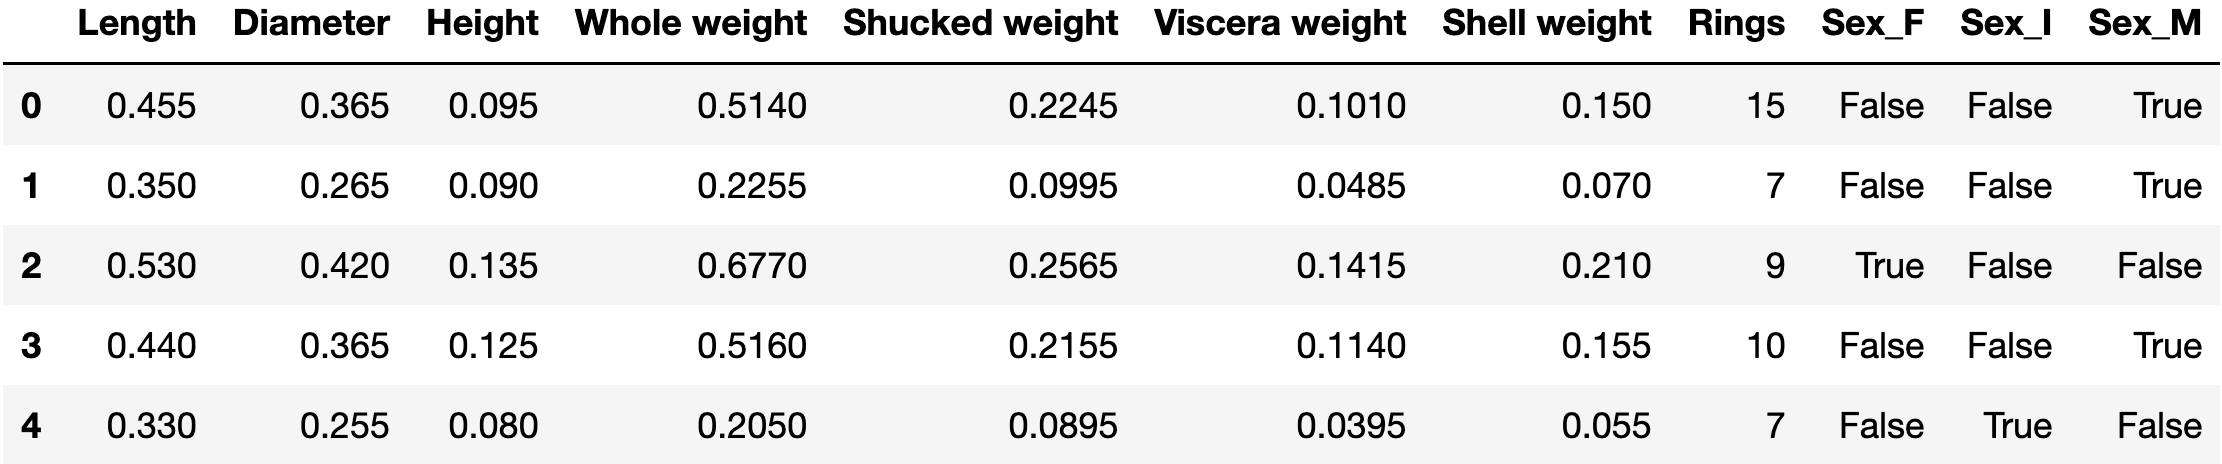
Task: Select Whole weight cell 0.6770
Action: click(x=752, y=266)
